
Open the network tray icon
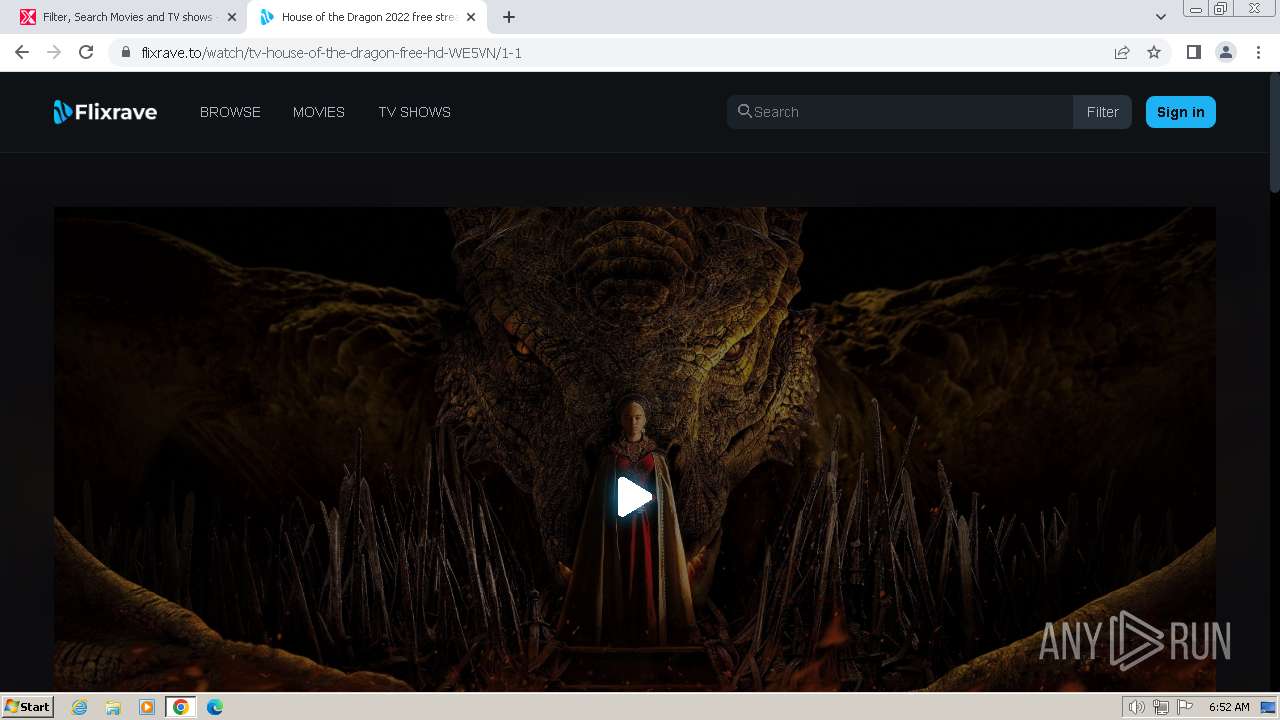click(x=1161, y=707)
